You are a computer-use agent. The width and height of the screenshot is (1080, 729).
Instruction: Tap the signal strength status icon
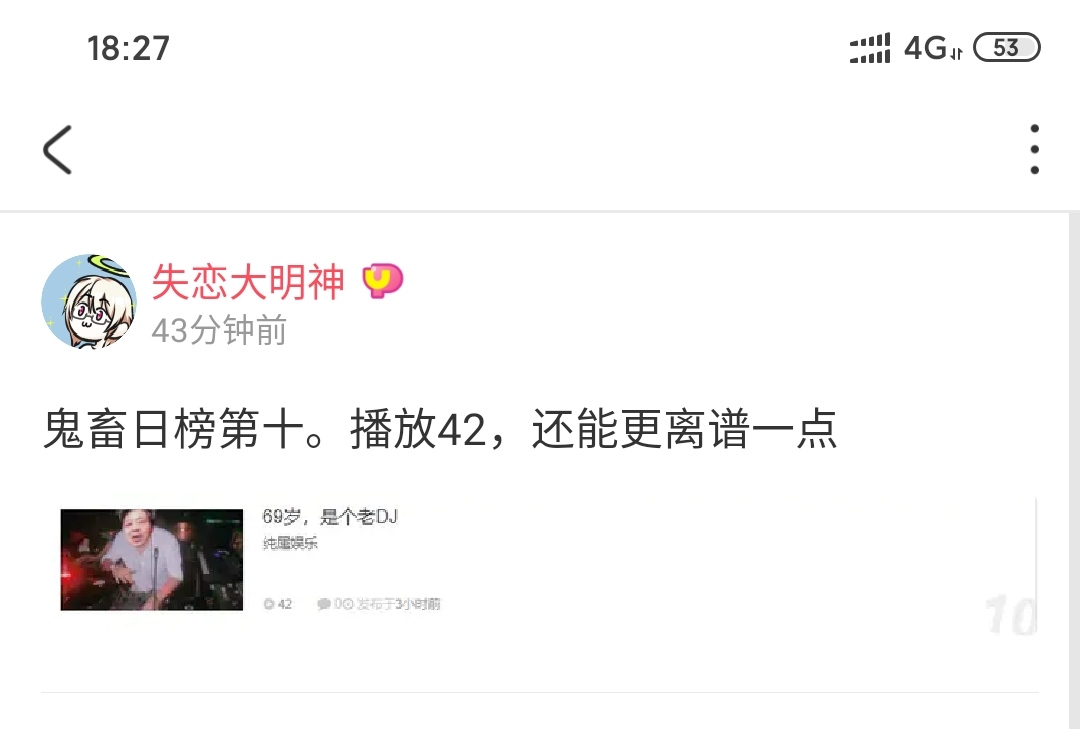[870, 48]
